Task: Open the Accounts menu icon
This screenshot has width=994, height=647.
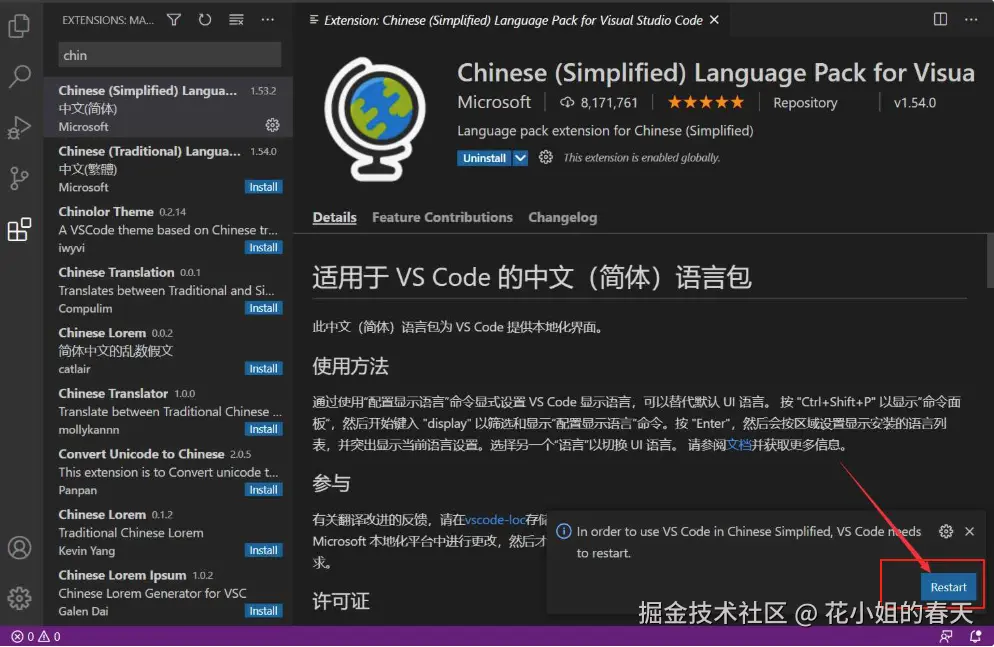Action: pos(19,548)
